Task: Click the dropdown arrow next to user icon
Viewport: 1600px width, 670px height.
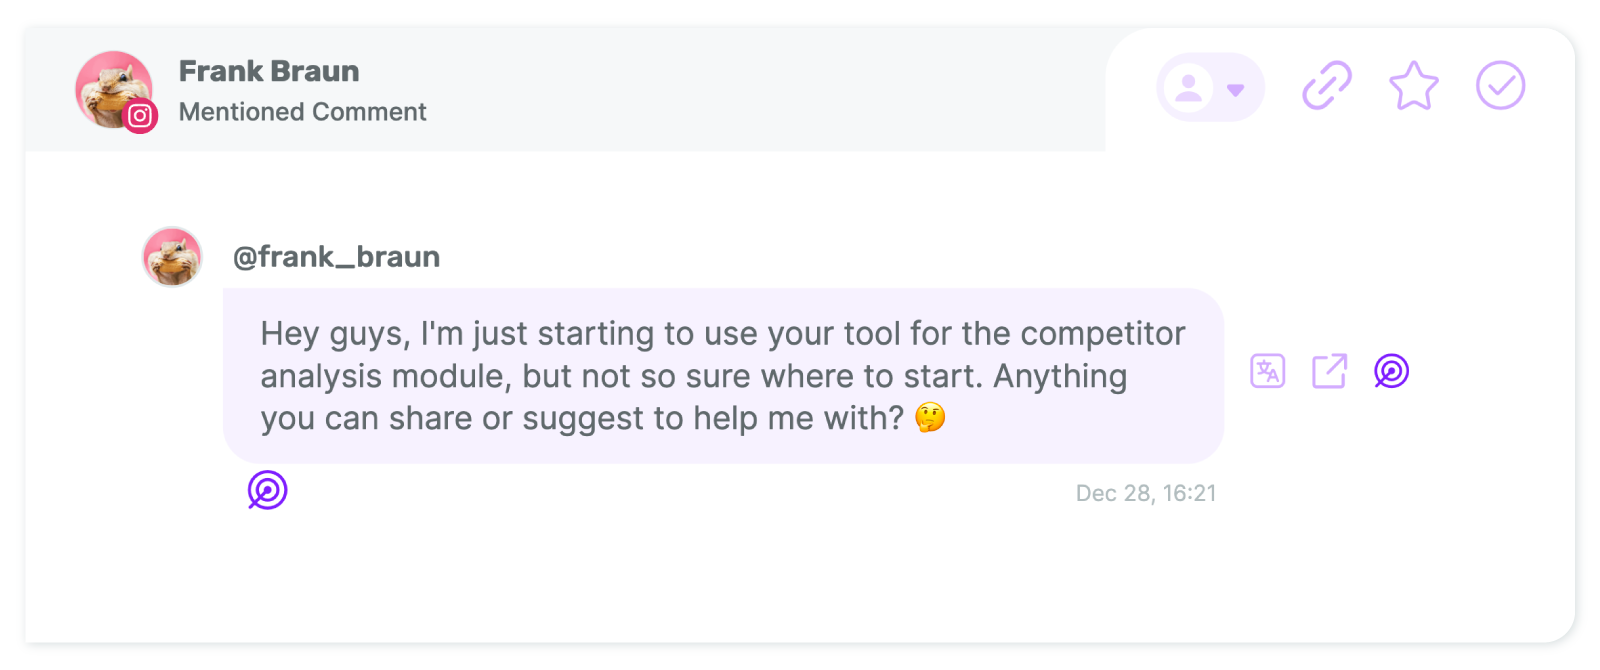Action: point(1236,89)
